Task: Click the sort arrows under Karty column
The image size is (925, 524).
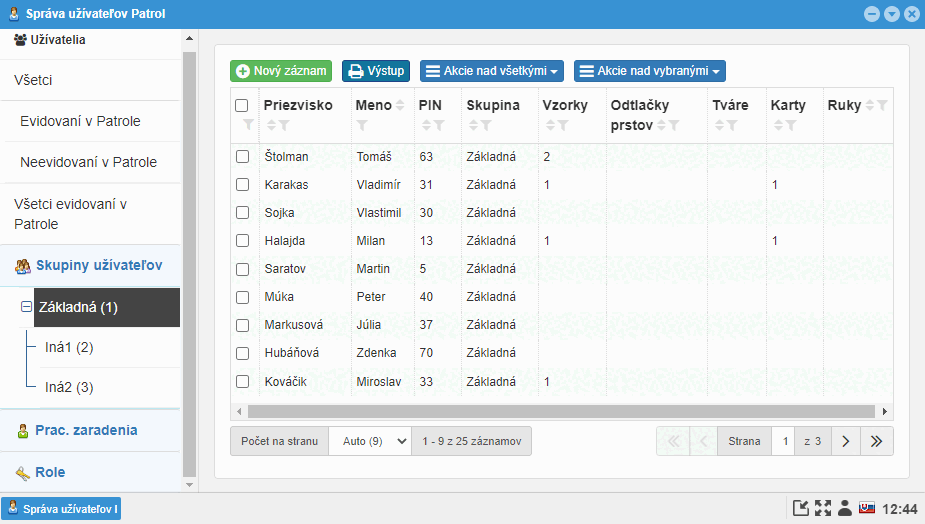Action: point(778,125)
